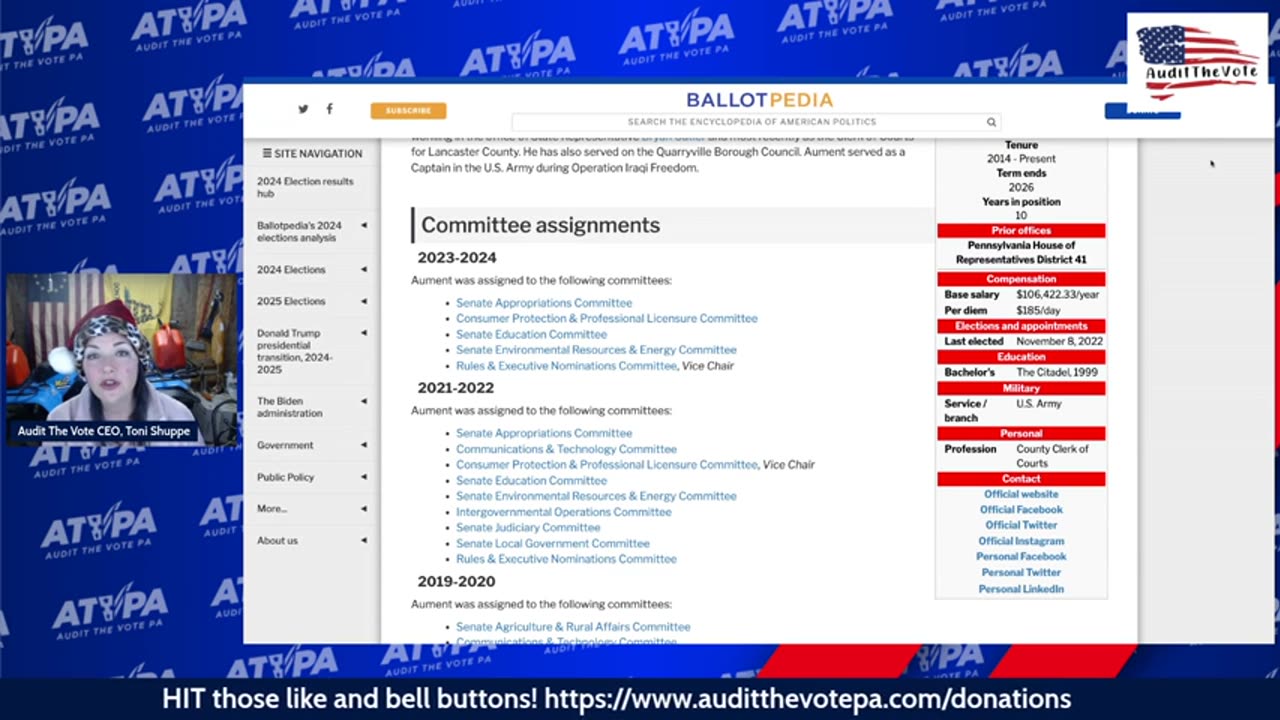The height and width of the screenshot is (720, 1280).
Task: Expand the About us menu arrow
Action: coord(363,541)
